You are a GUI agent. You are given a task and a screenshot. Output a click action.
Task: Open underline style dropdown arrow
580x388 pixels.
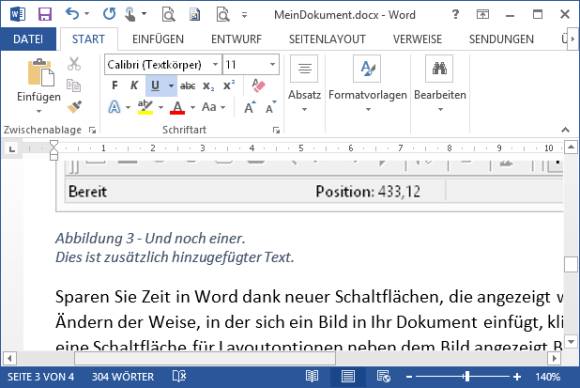pos(171,85)
